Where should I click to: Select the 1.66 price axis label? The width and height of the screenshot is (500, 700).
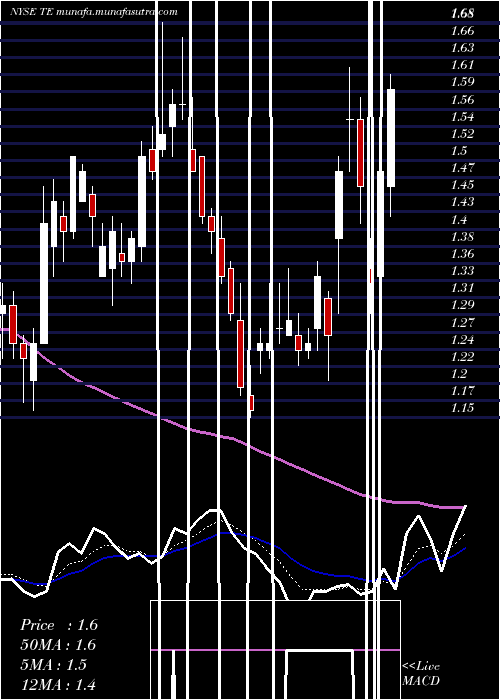(462, 31)
